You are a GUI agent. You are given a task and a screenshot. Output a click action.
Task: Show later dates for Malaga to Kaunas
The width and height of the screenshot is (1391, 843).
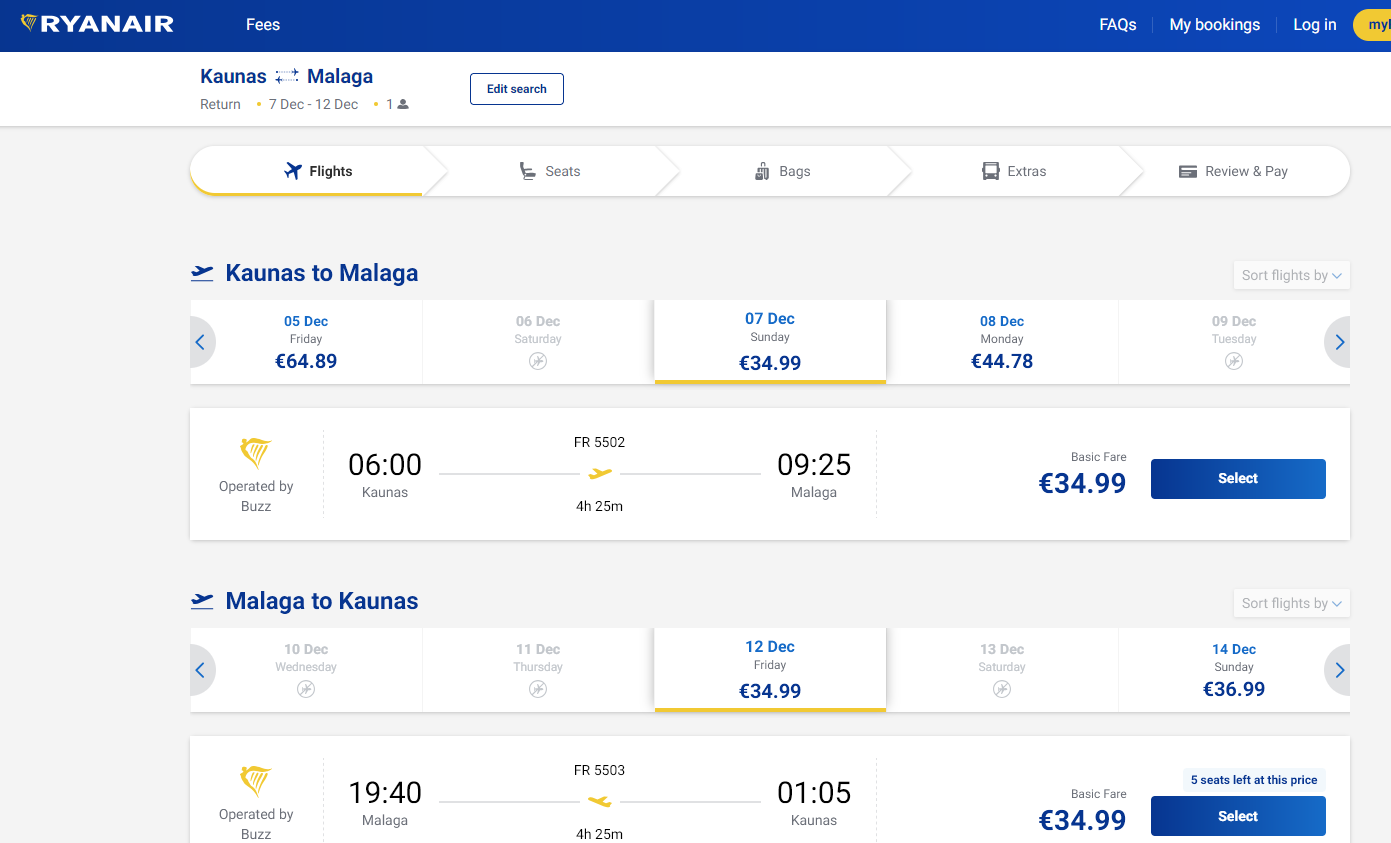1339,670
